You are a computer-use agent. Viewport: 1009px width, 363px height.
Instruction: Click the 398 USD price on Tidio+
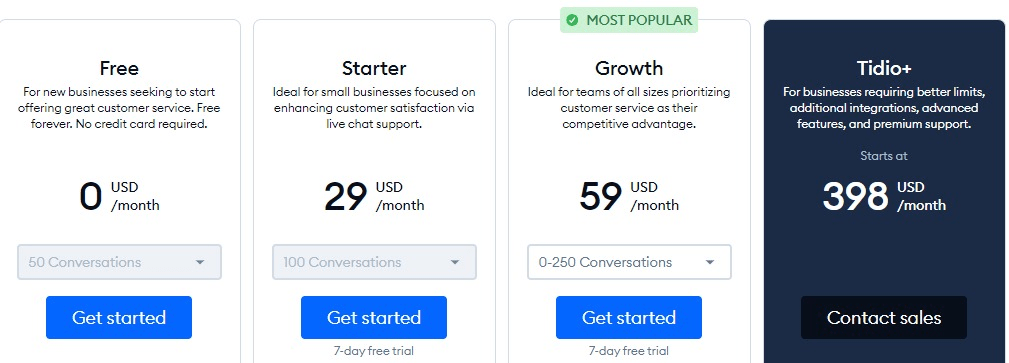pyautogui.click(x=884, y=196)
